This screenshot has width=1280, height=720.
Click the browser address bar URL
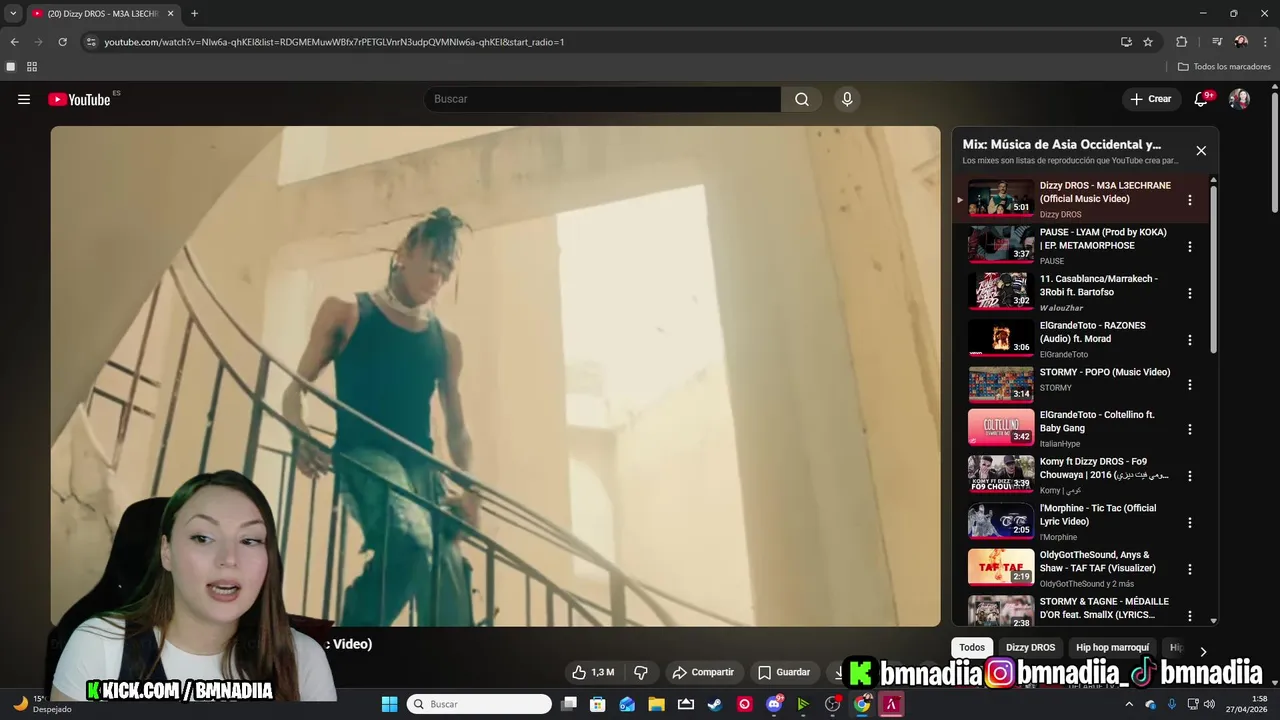tap(335, 42)
